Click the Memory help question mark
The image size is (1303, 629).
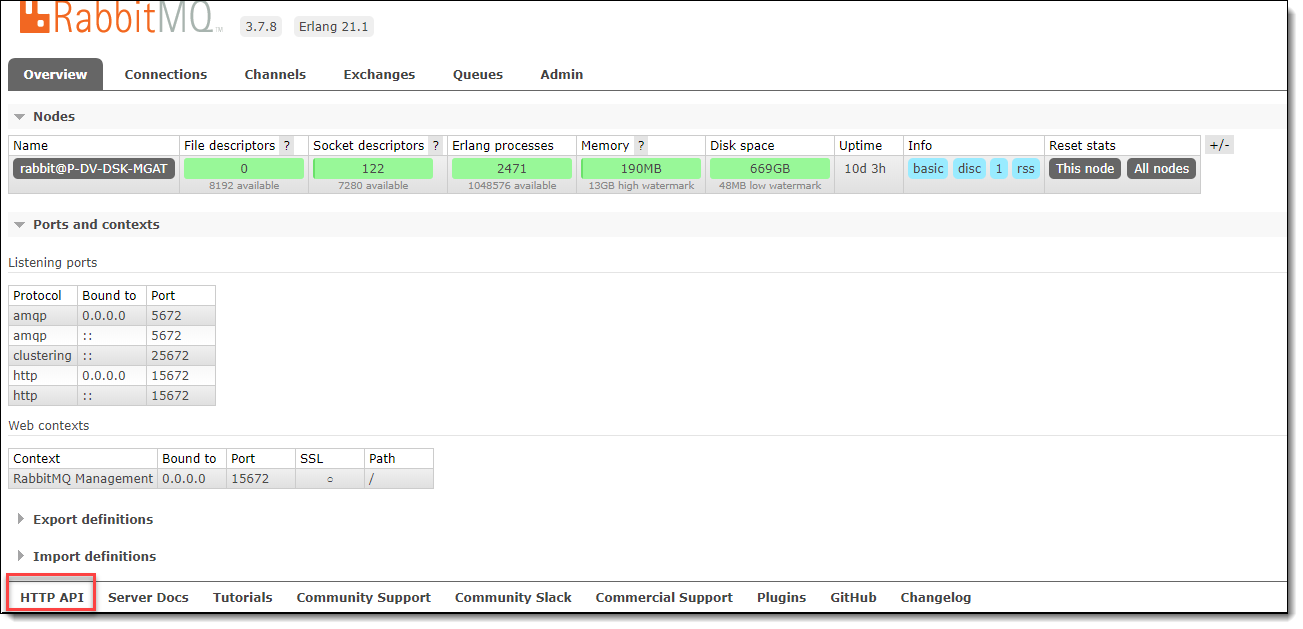[641, 146]
